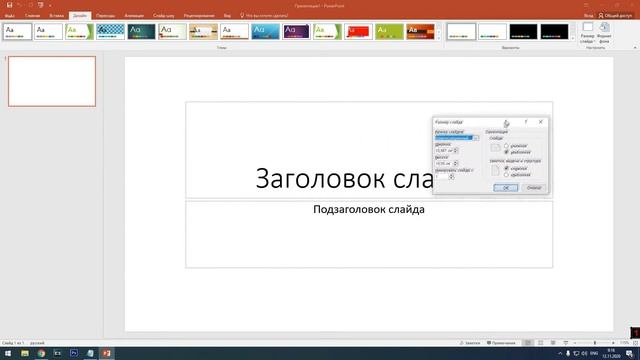Open Notes (Заметки) in the status bar
The image size is (640, 360).
470,343
